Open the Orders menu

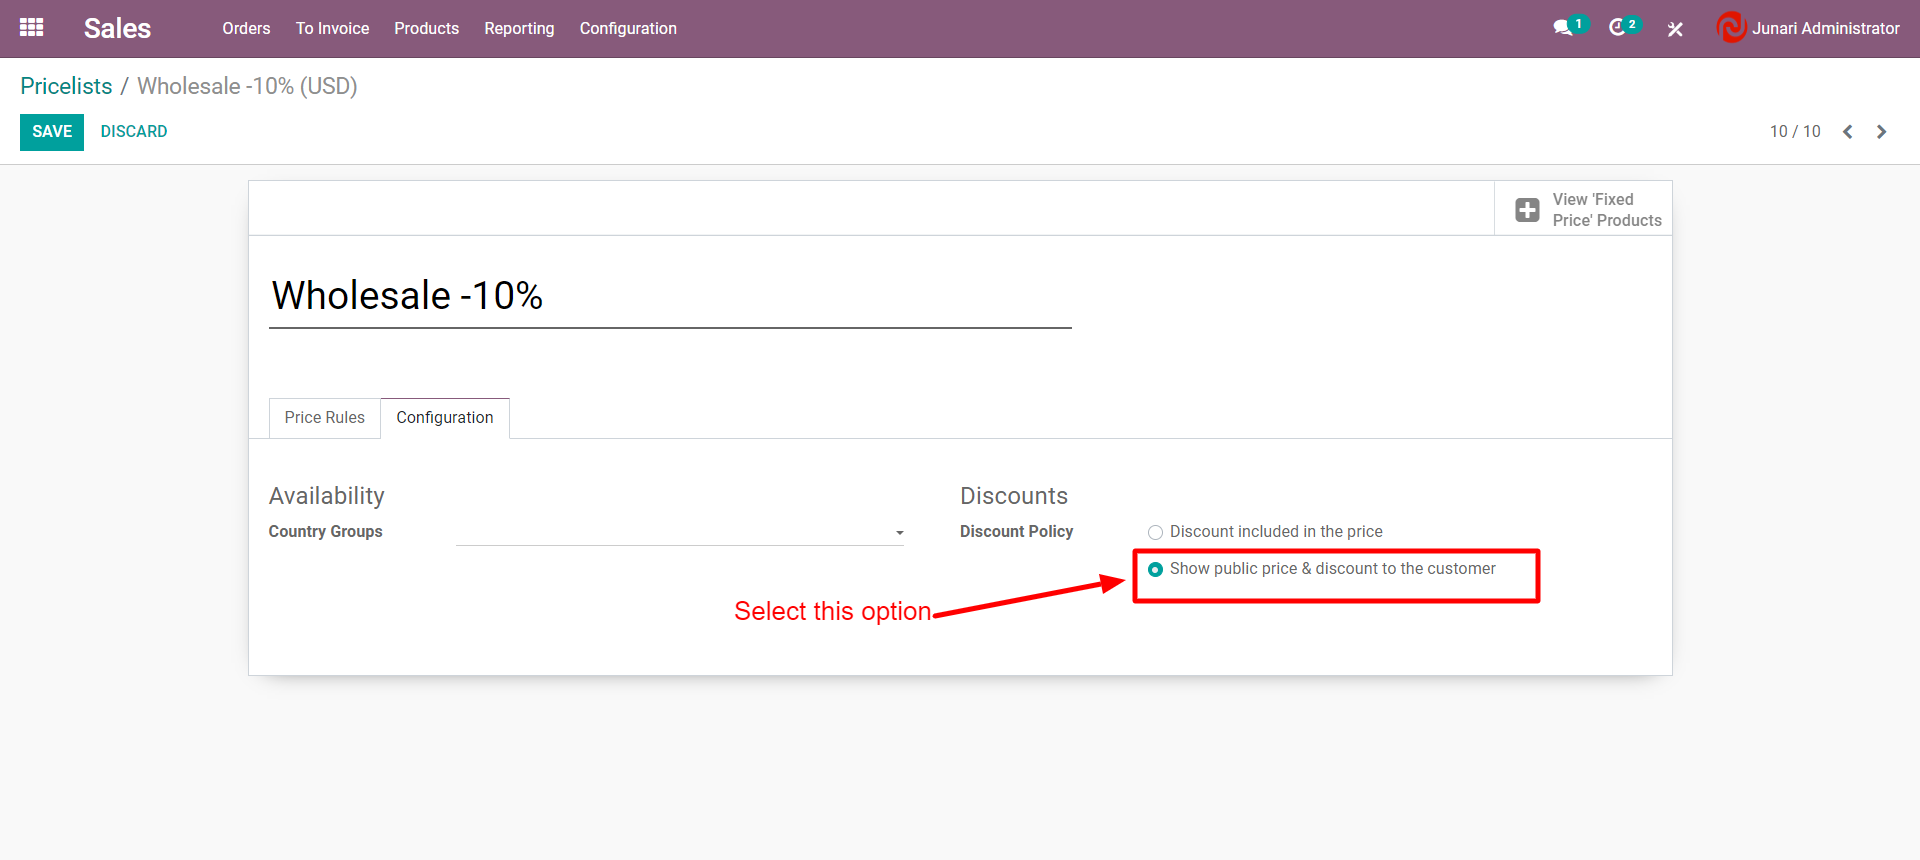coord(246,28)
